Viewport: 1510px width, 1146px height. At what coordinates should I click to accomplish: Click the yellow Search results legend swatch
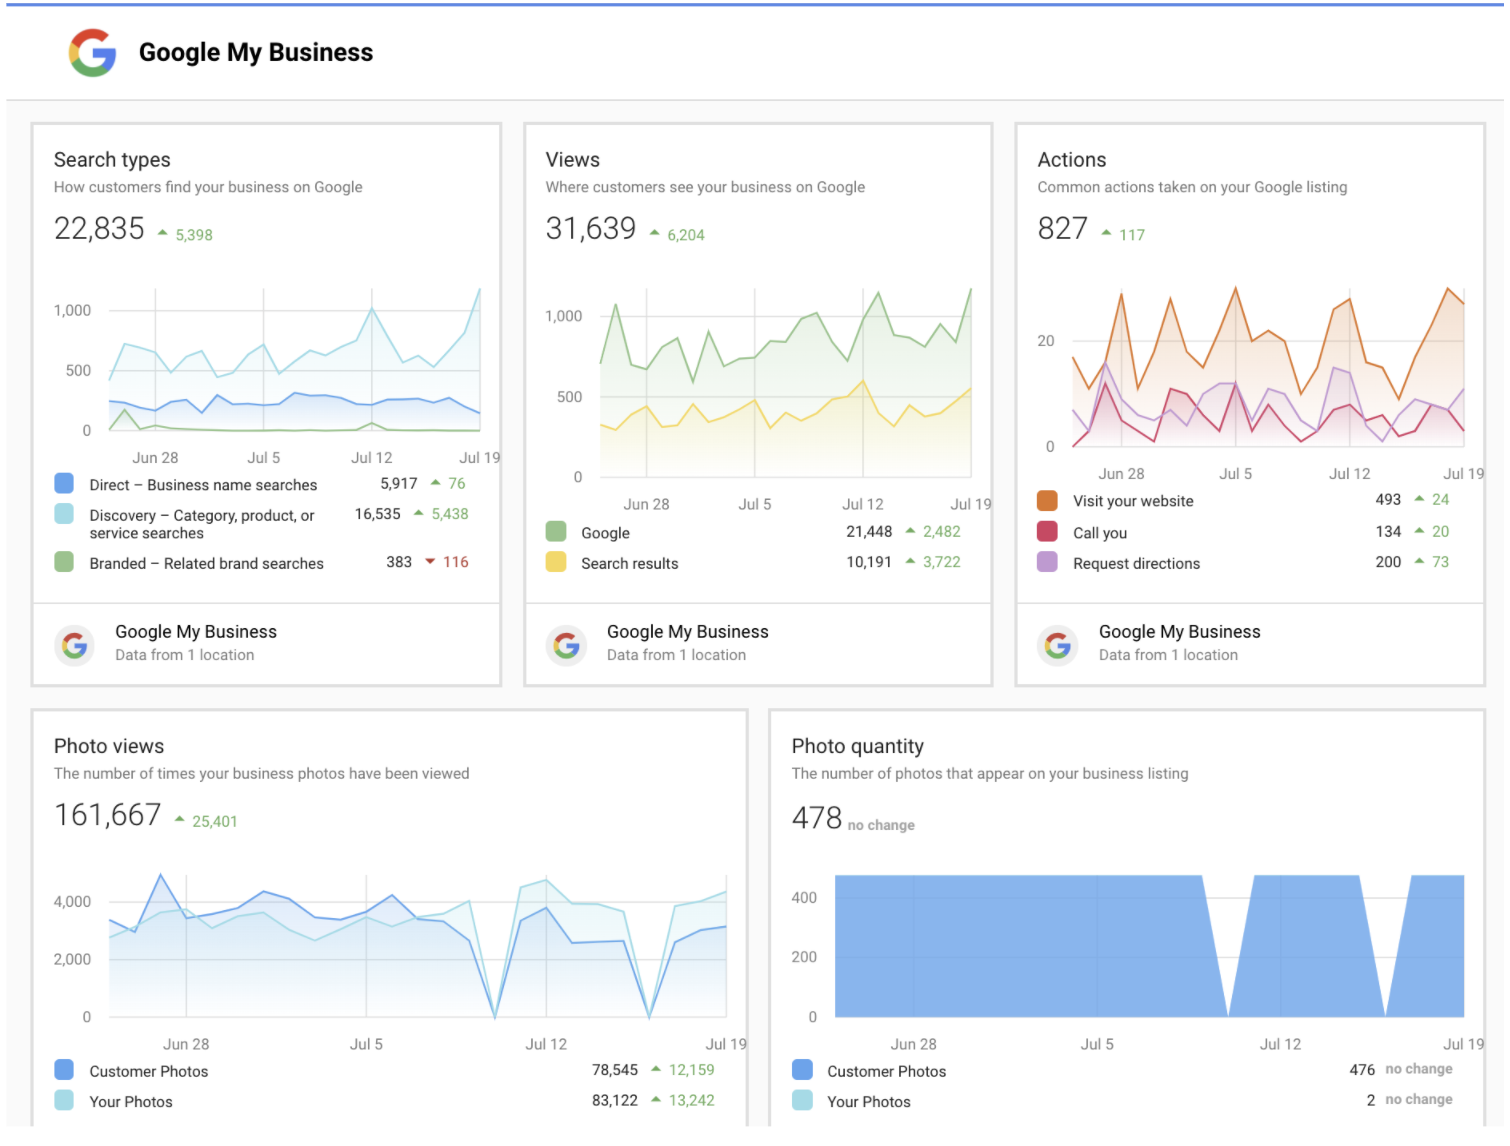[556, 562]
